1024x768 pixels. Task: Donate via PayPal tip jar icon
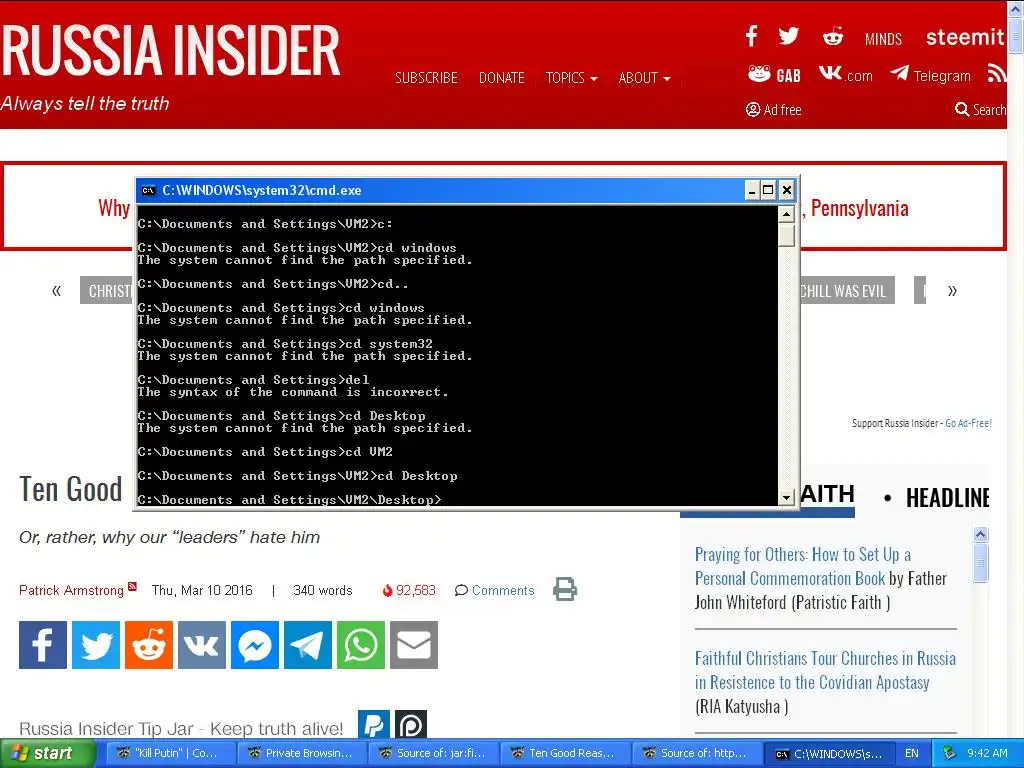pos(374,725)
